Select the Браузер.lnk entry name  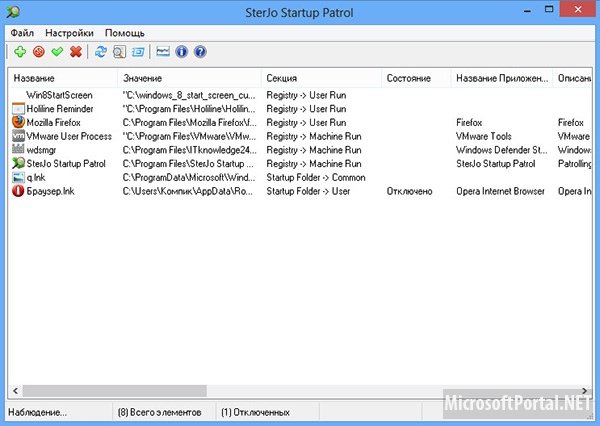(x=51, y=191)
